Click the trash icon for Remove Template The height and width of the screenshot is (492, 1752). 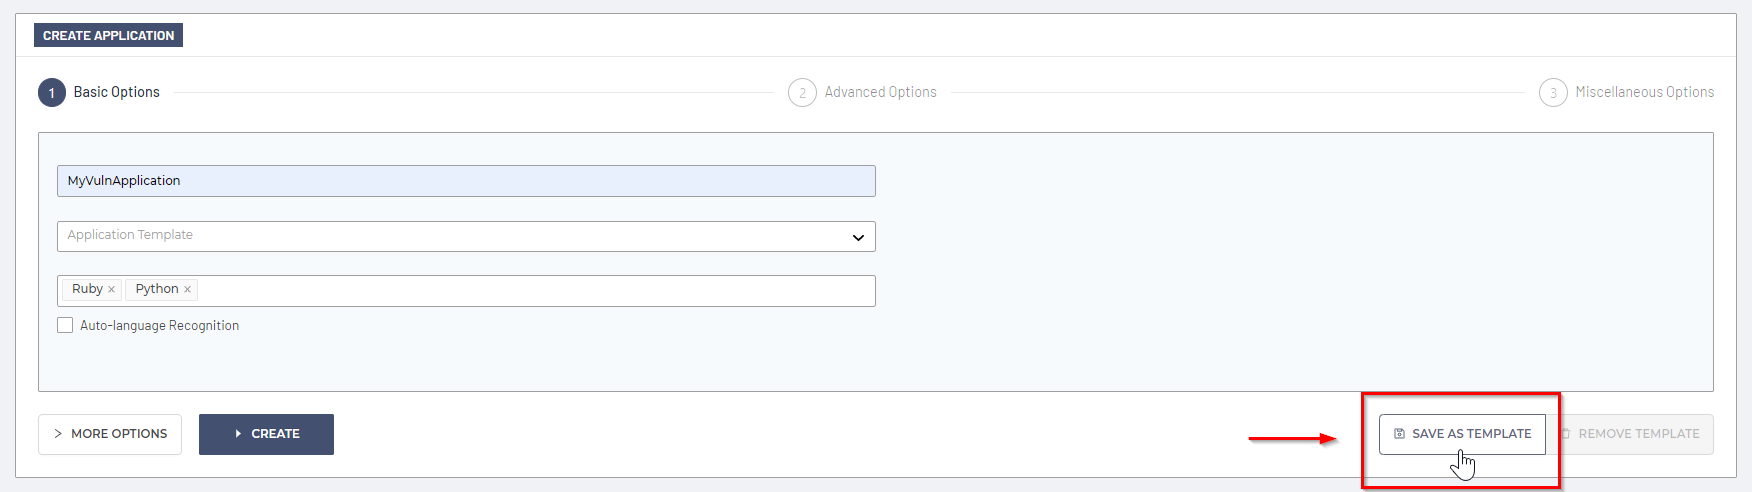pyautogui.click(x=1566, y=434)
